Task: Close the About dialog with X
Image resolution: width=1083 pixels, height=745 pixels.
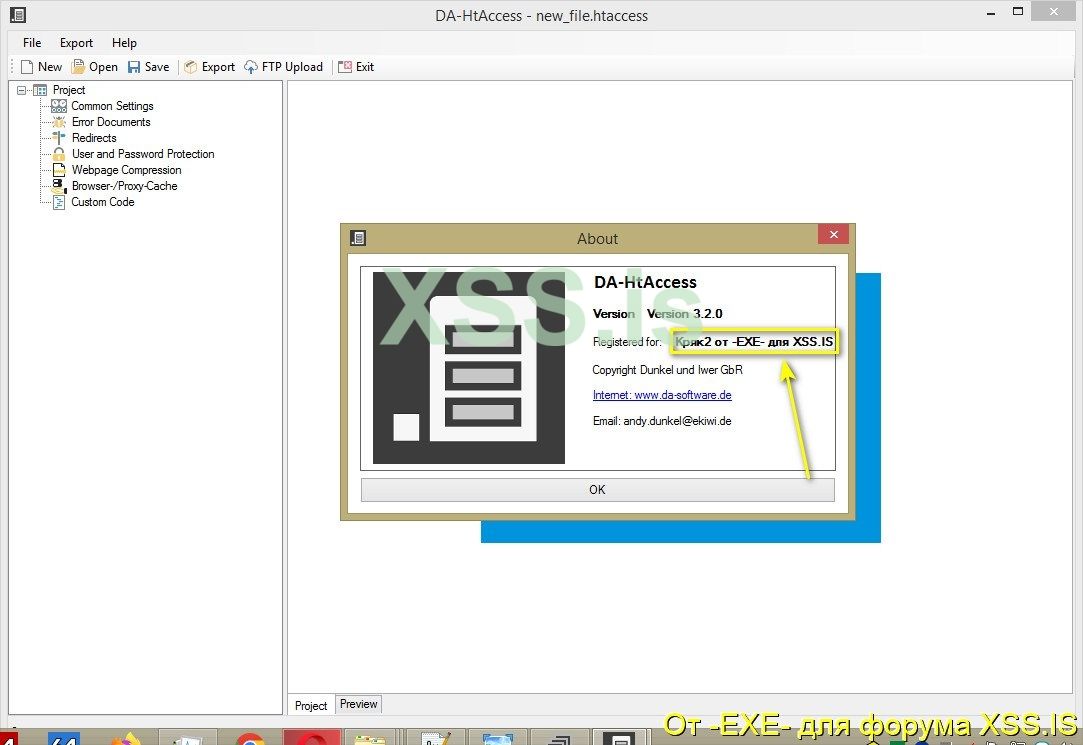Action: pyautogui.click(x=834, y=234)
